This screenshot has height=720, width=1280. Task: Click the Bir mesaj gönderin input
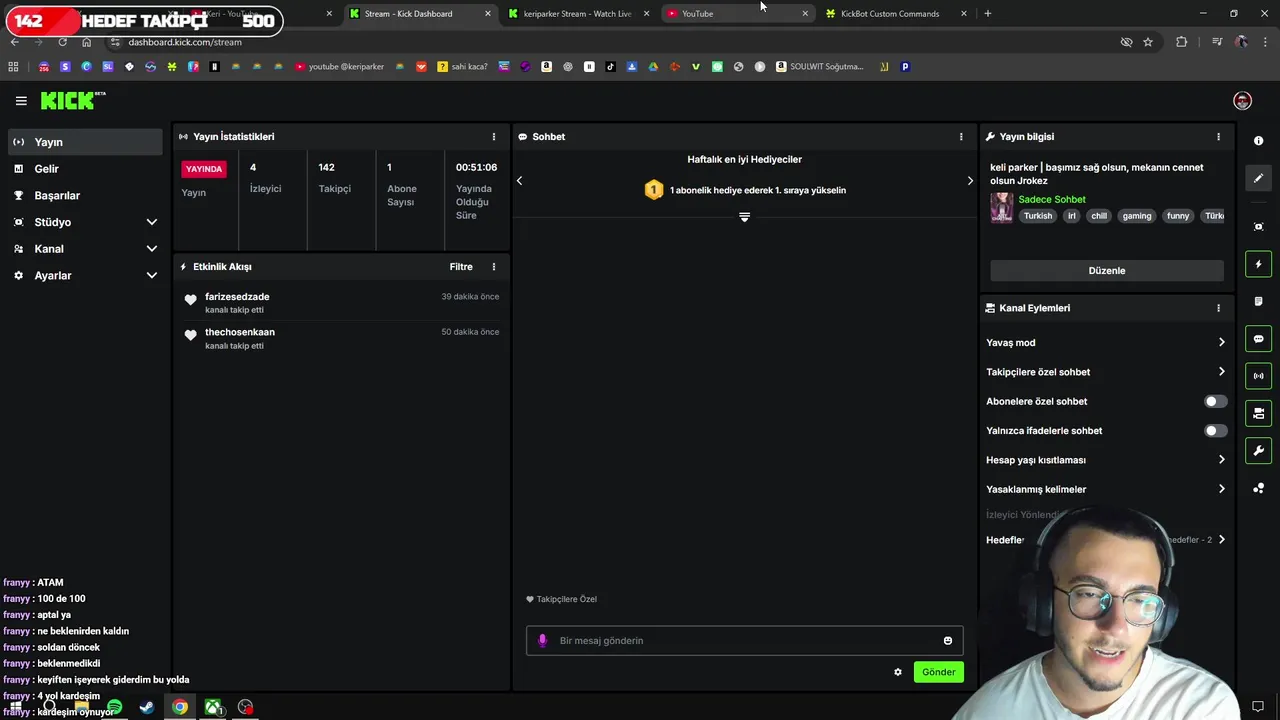coord(745,641)
